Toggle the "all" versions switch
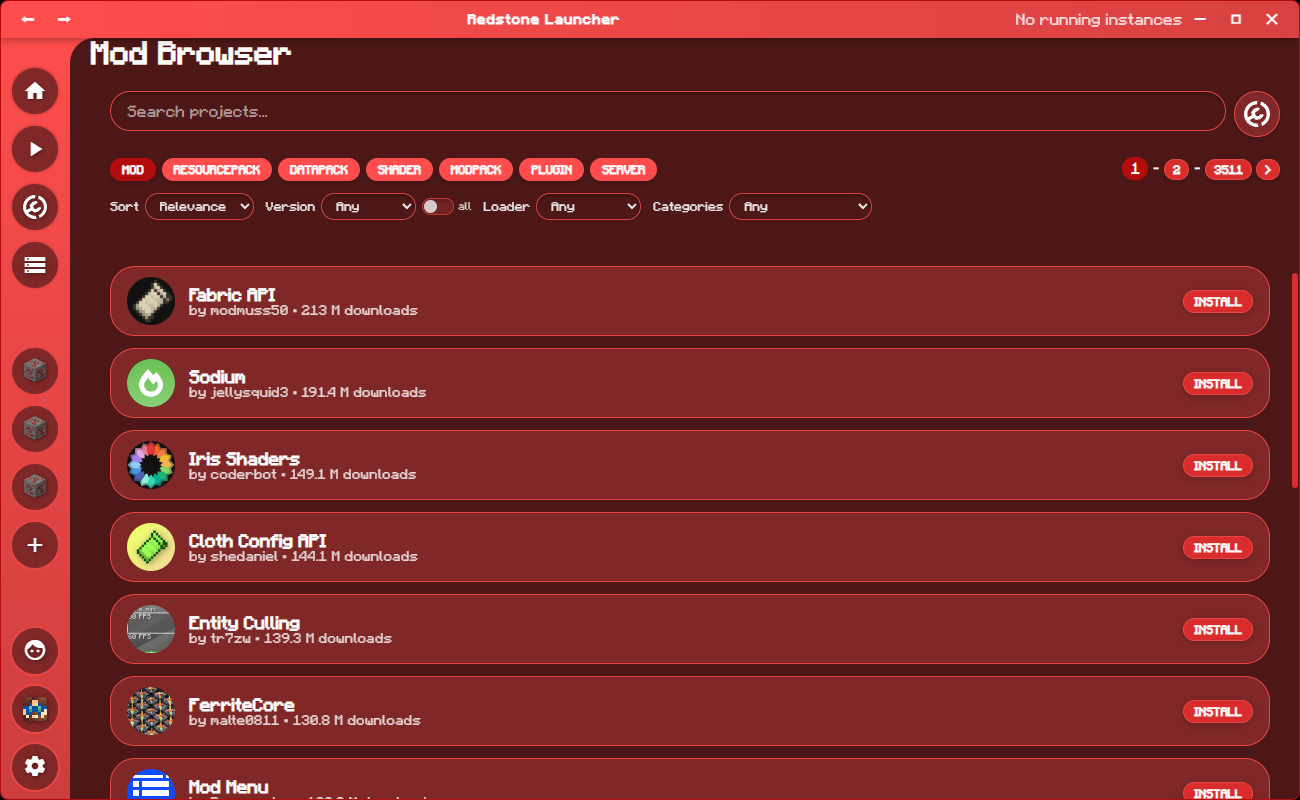Screen dimensions: 1300x800 click(x=437, y=207)
